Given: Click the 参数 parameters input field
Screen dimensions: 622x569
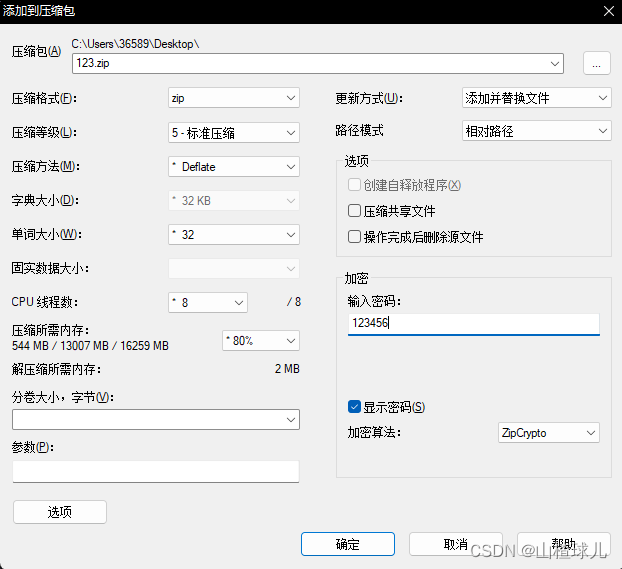Looking at the screenshot, I should point(156,471).
